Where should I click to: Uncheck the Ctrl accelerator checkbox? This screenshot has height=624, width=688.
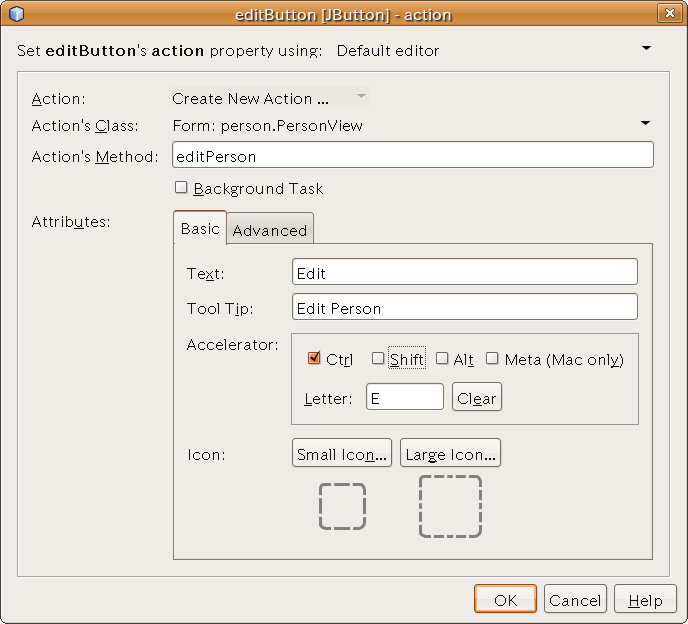click(314, 358)
